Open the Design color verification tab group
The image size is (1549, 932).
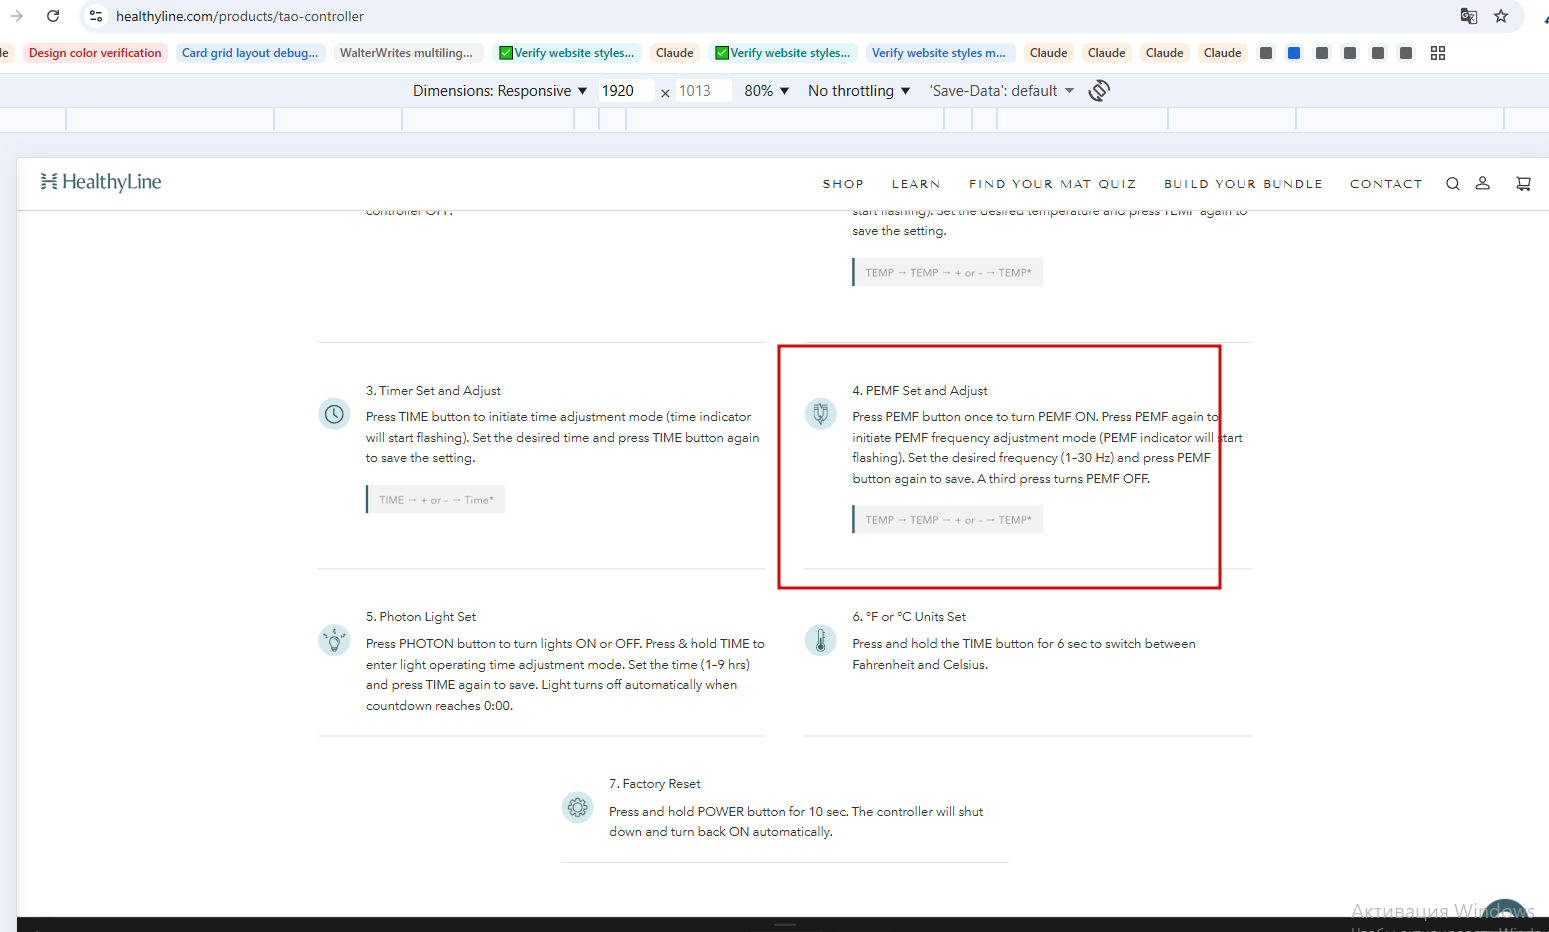click(x=95, y=53)
